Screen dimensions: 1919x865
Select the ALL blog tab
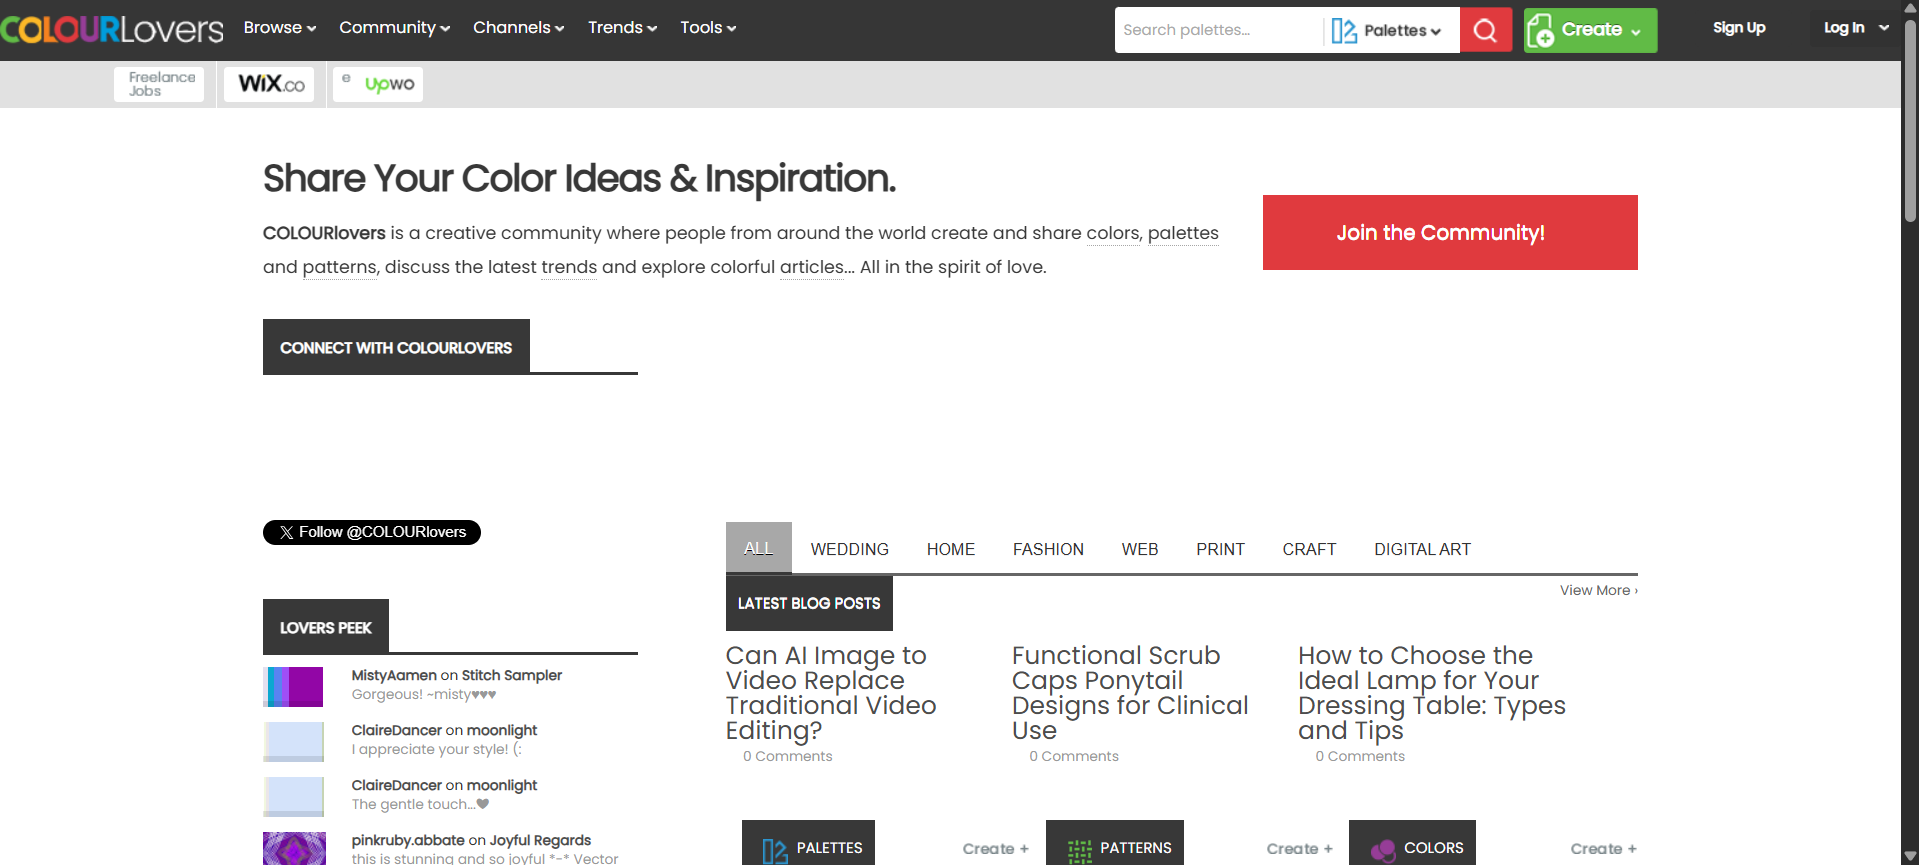tap(759, 548)
